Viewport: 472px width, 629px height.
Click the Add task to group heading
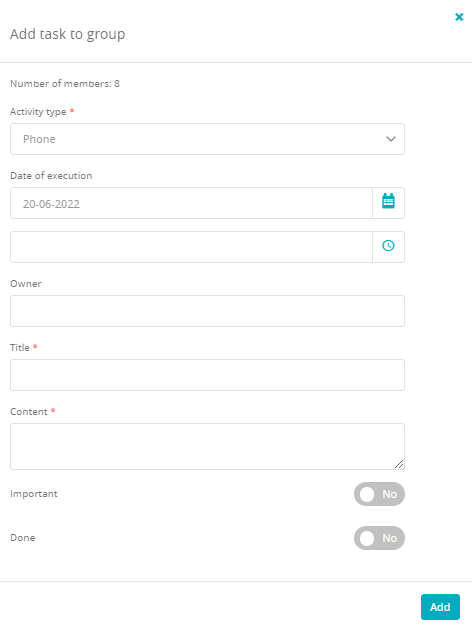tap(67, 34)
